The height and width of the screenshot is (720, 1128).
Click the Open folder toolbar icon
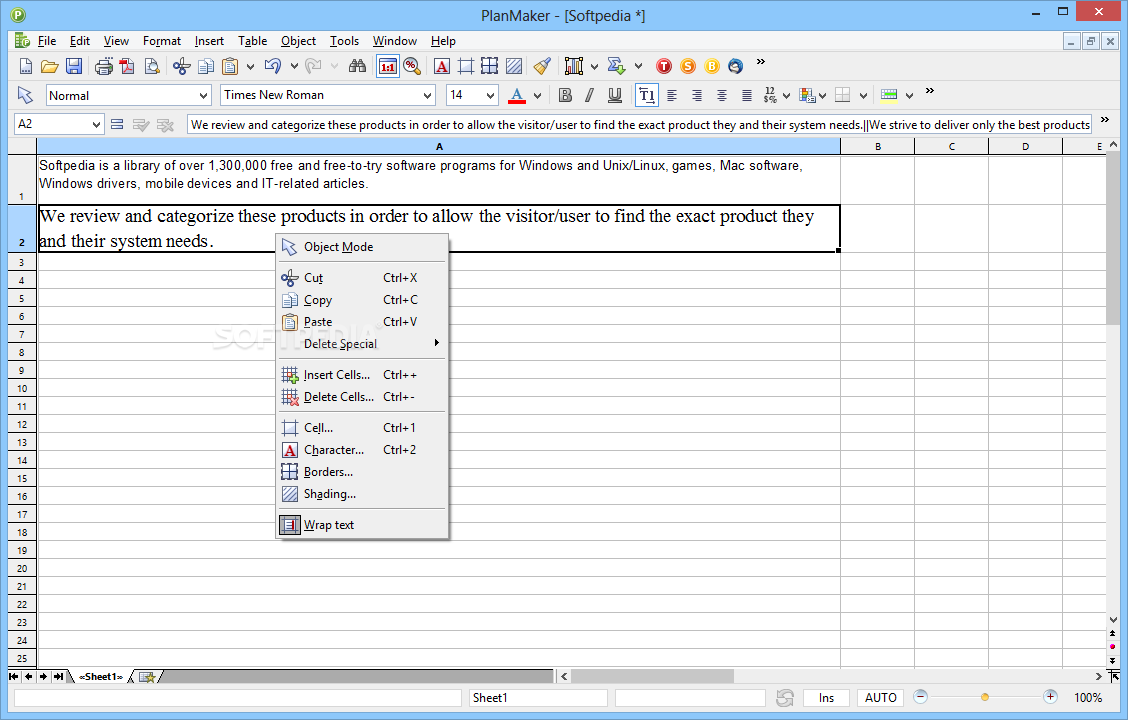pos(49,67)
